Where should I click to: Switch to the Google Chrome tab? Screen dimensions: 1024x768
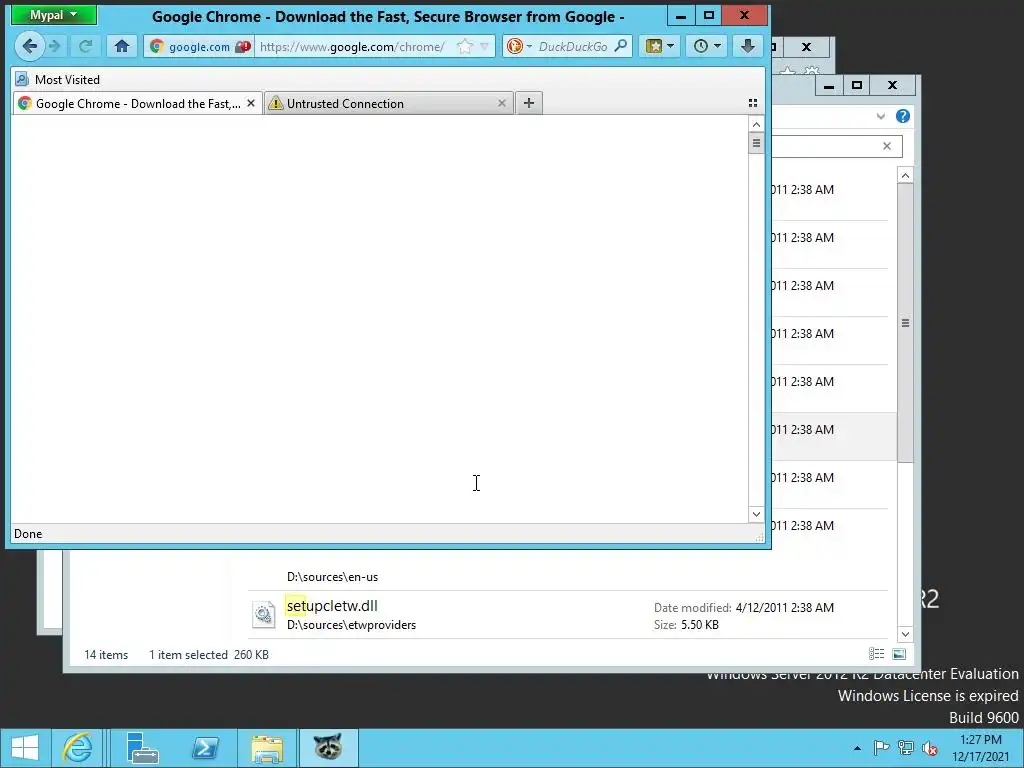[x=138, y=103]
